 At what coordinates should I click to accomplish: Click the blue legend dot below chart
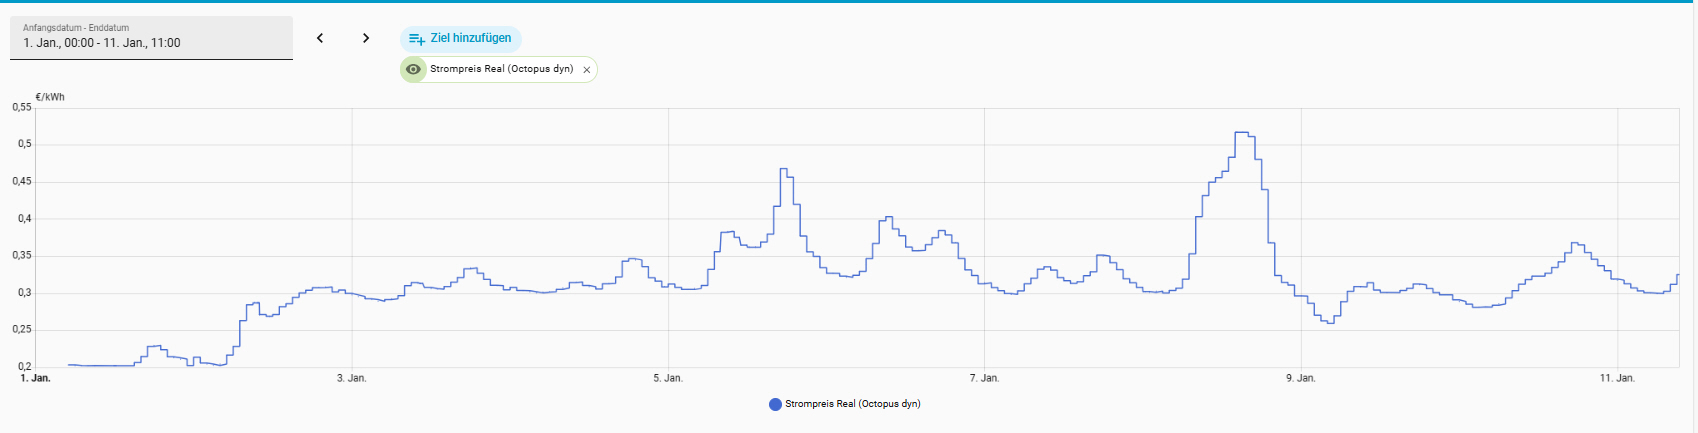click(x=775, y=404)
